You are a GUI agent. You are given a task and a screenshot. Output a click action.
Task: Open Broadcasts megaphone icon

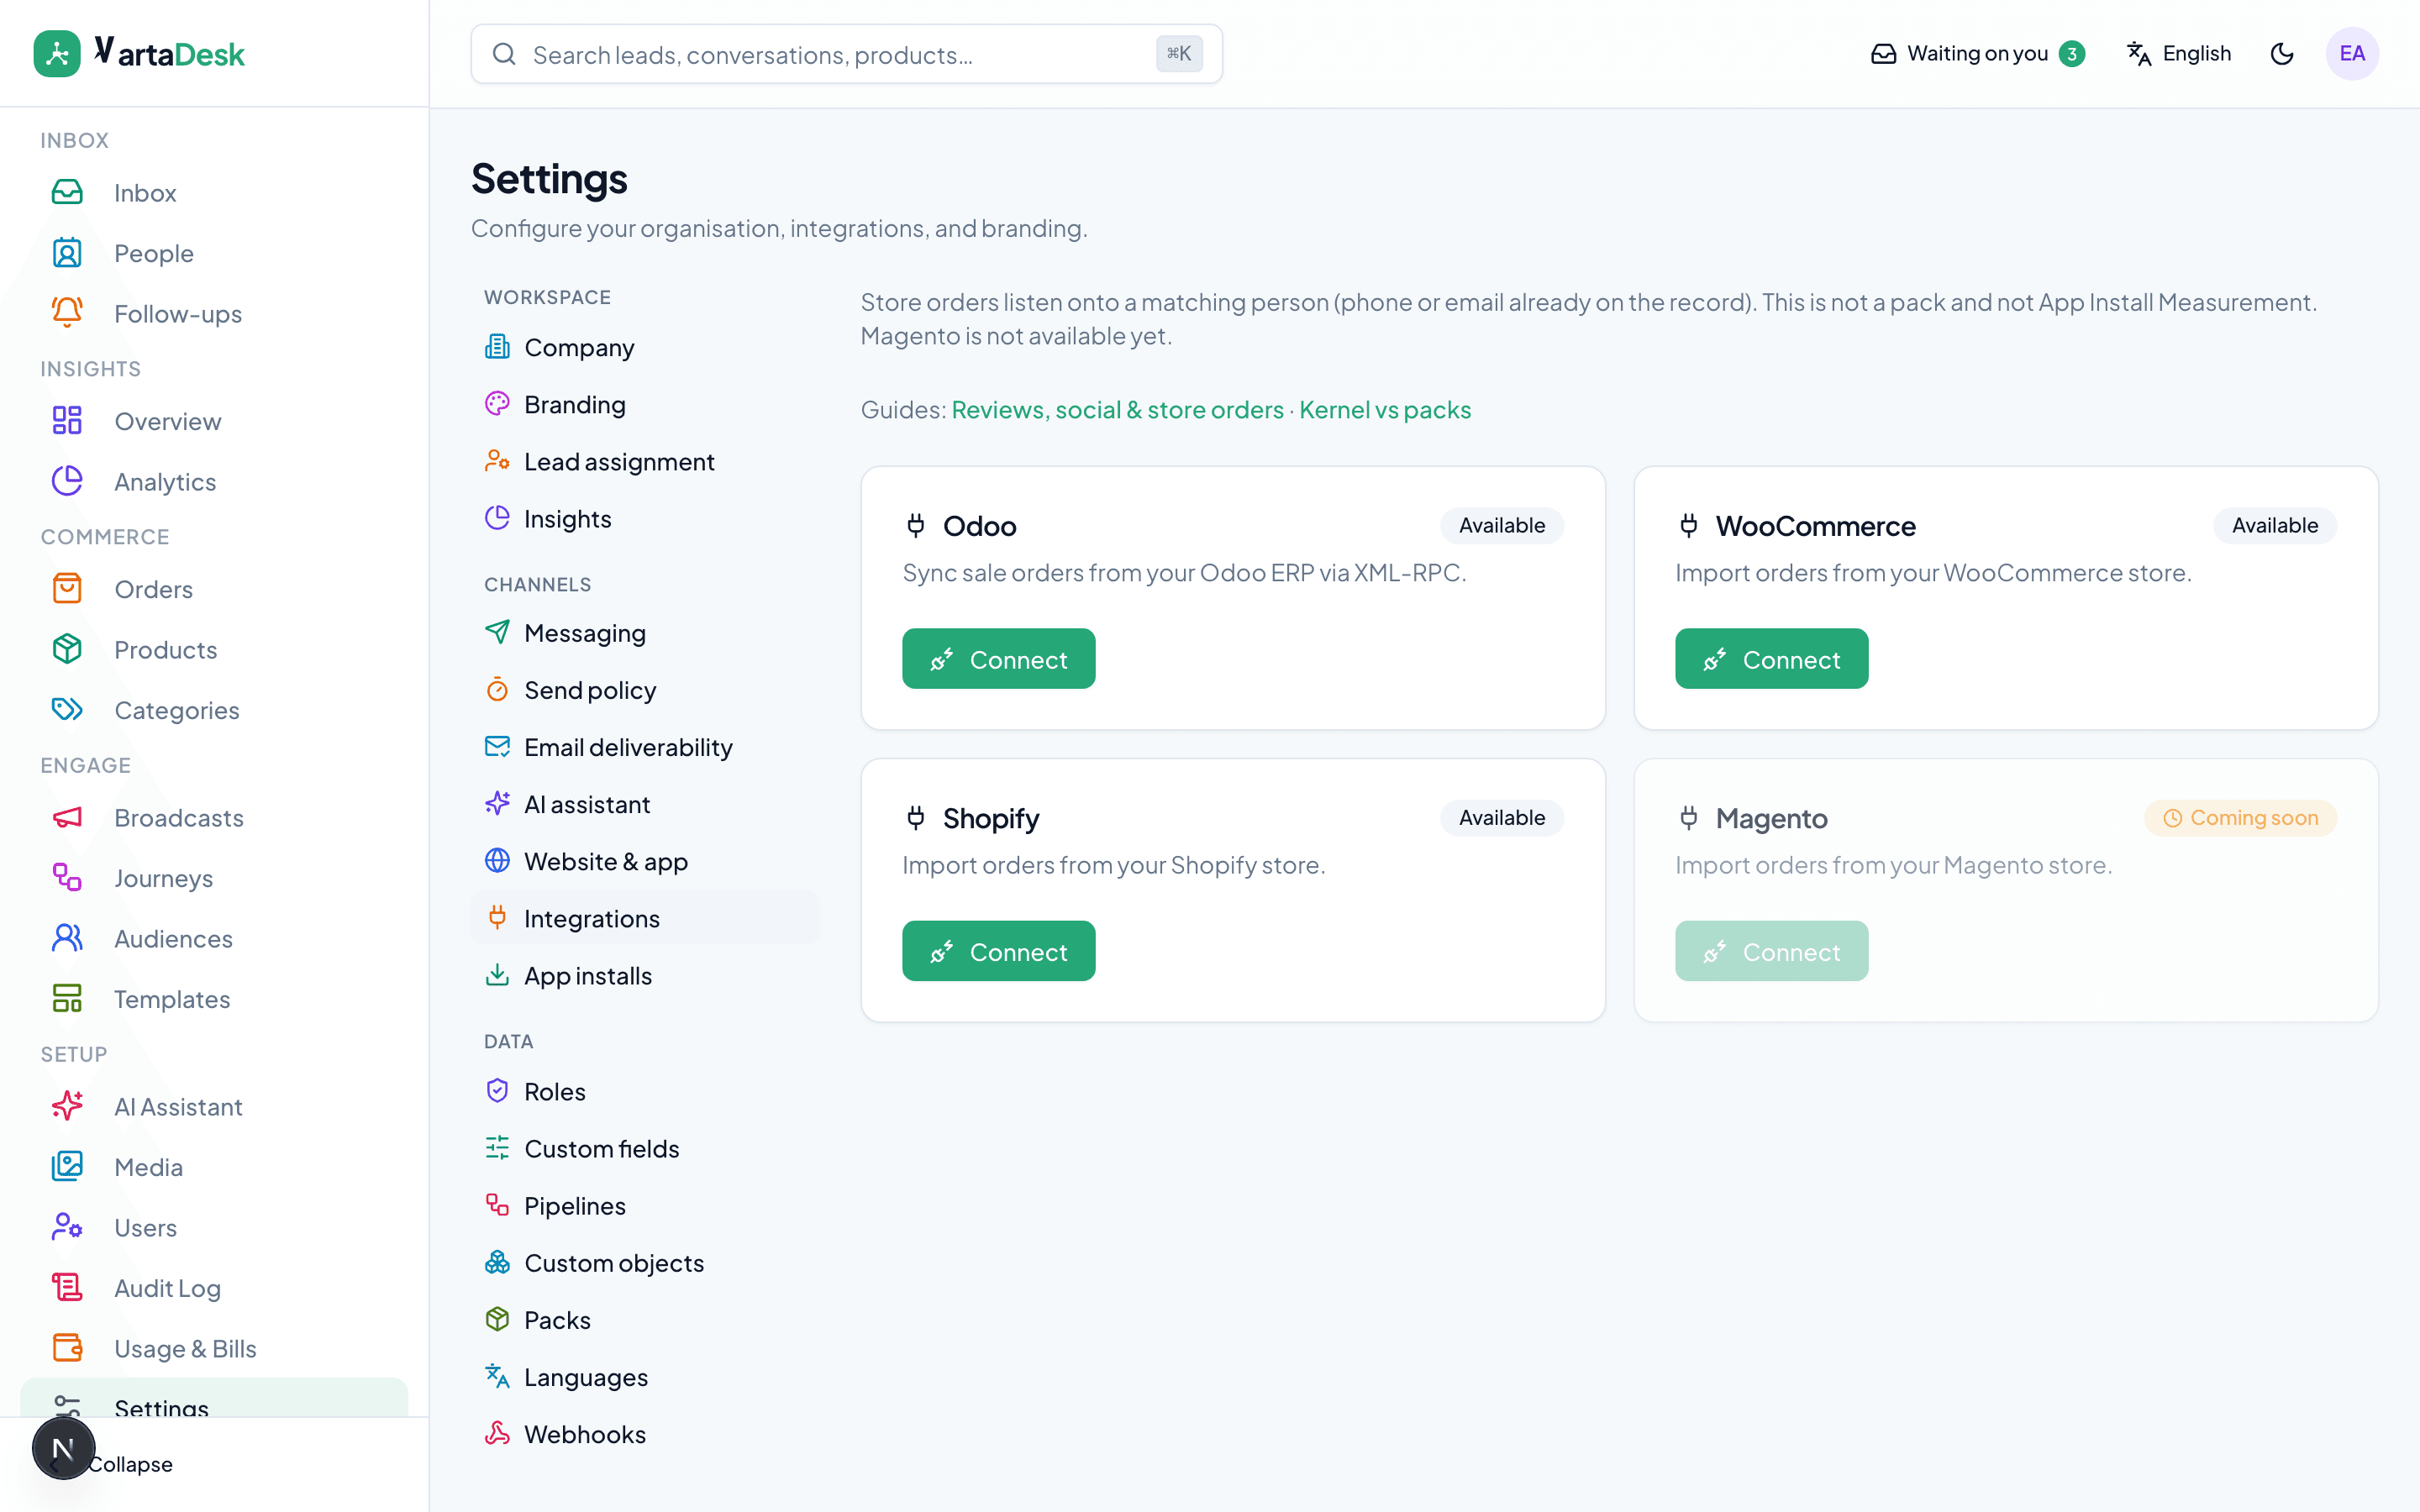[67, 817]
